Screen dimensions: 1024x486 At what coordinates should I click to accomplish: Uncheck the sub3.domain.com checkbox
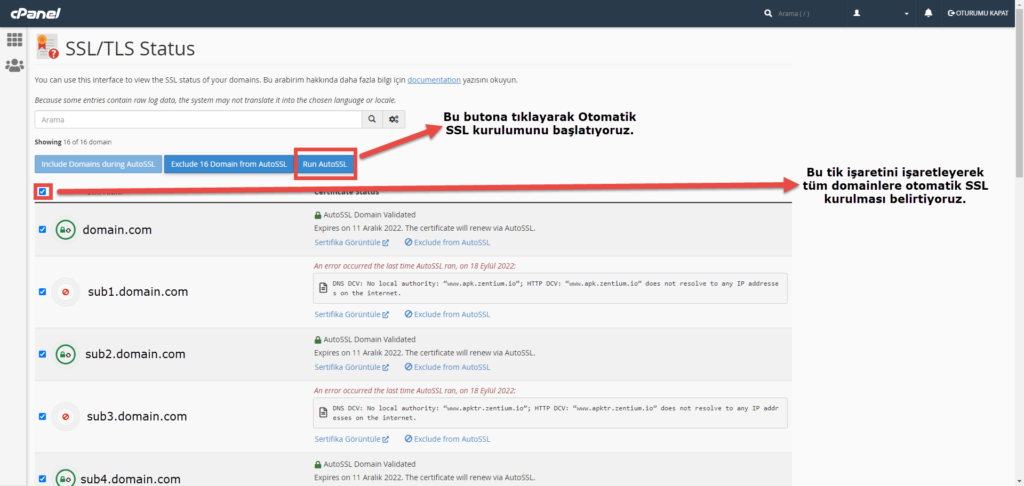tap(42, 416)
